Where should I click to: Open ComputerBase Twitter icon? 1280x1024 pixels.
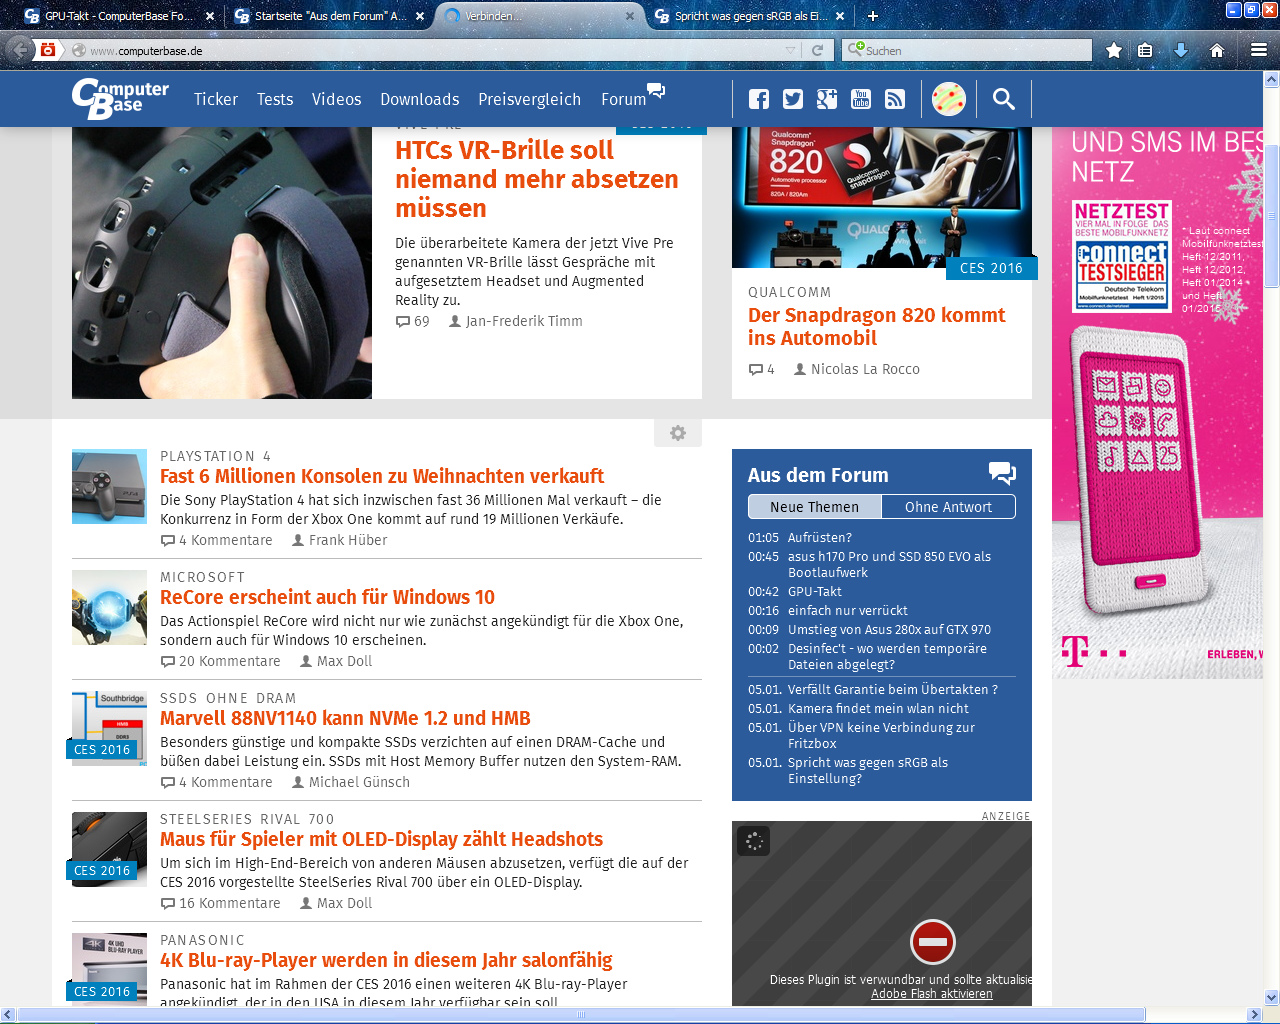pyautogui.click(x=793, y=99)
